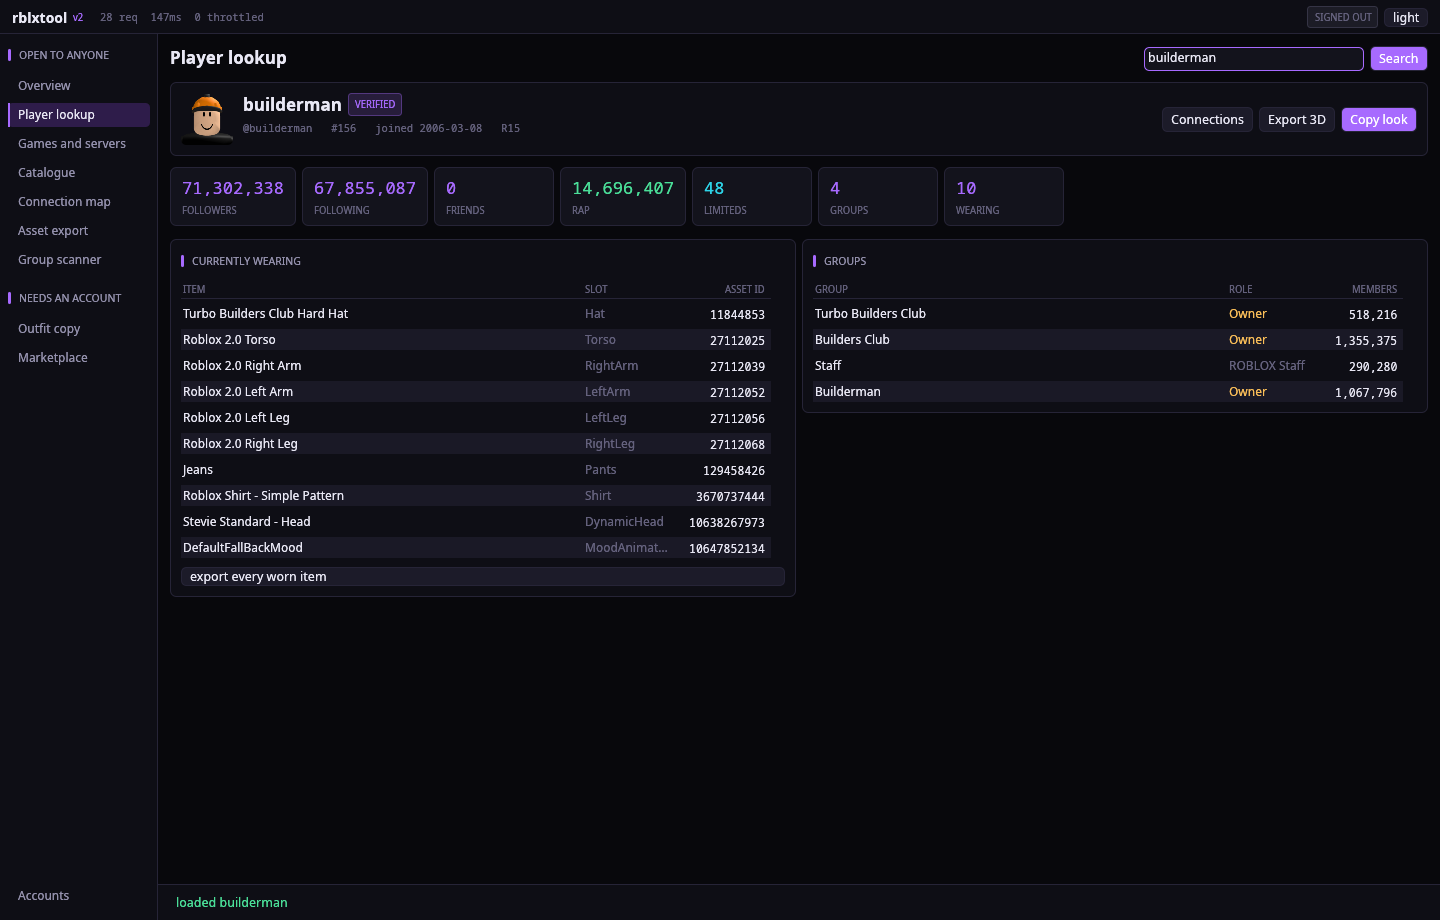1440x920 pixels.
Task: Open Games and servers page
Action: [79, 144]
